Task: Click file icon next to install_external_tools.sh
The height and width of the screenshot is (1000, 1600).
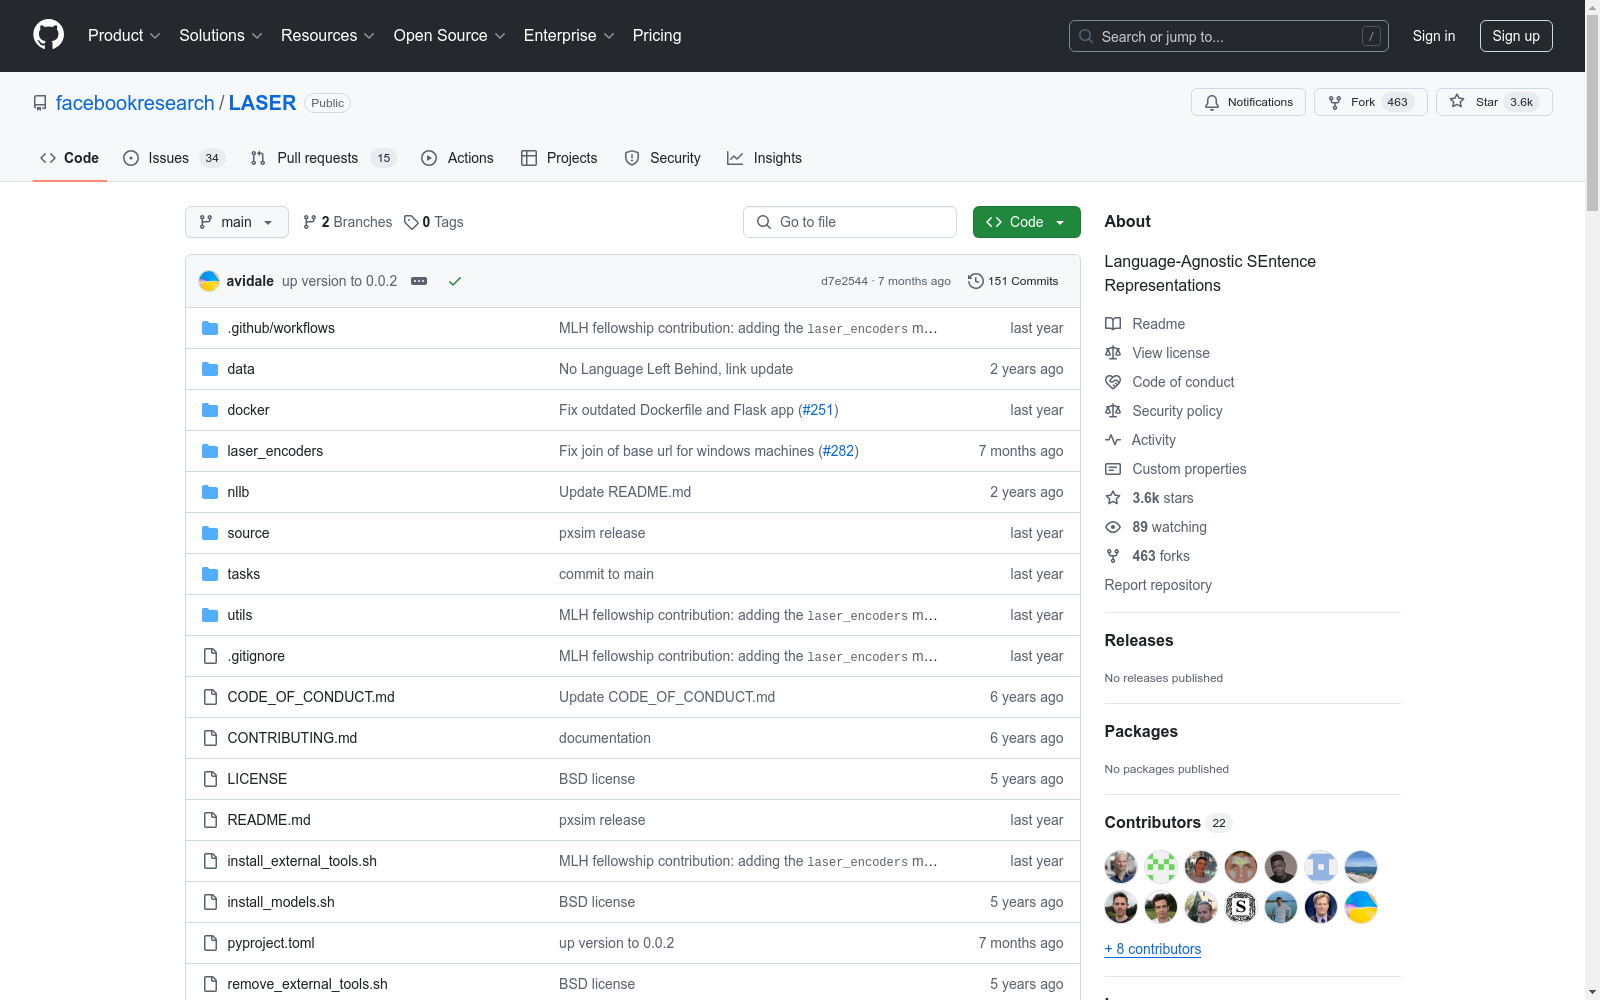Action: [x=210, y=861]
